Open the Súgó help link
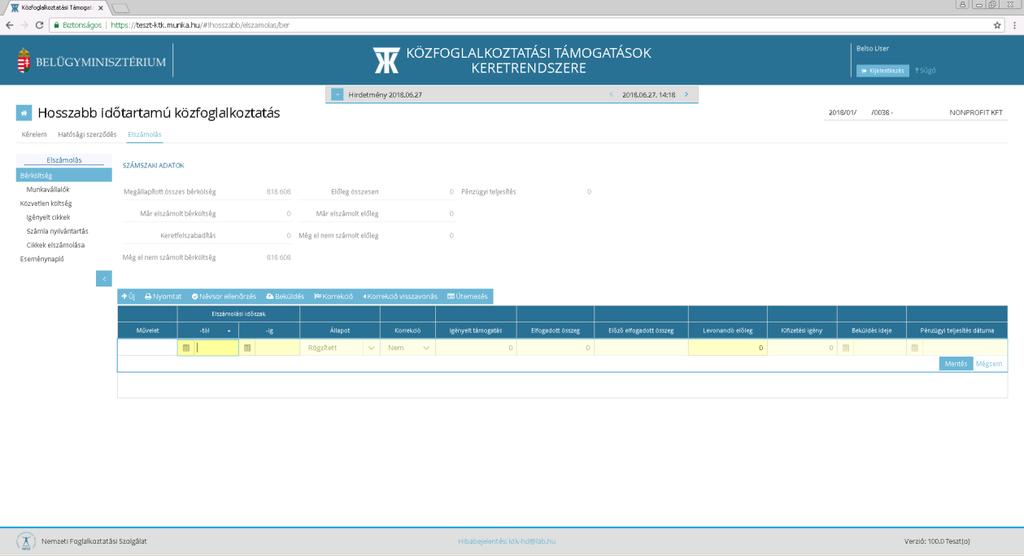 tap(925, 71)
